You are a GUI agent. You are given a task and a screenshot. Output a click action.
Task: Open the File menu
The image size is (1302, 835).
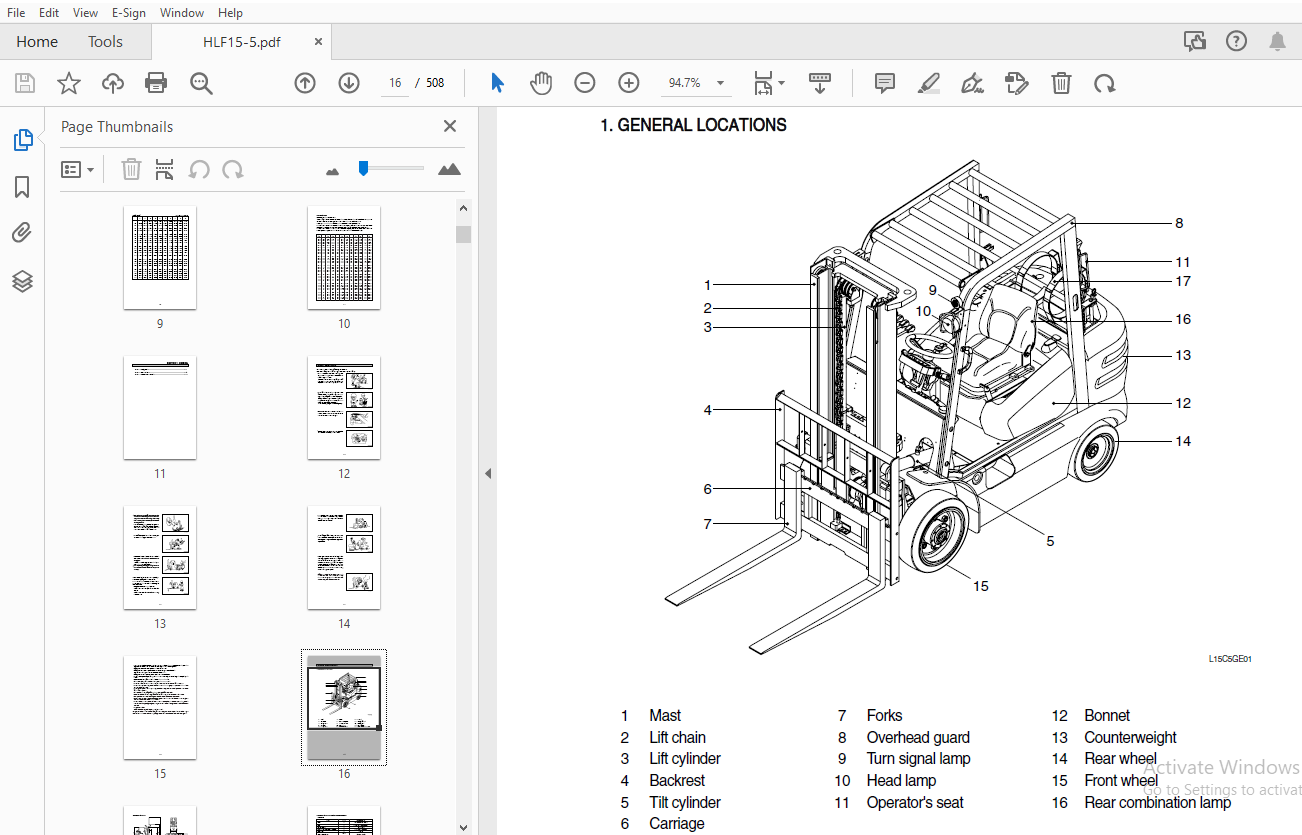(x=16, y=13)
